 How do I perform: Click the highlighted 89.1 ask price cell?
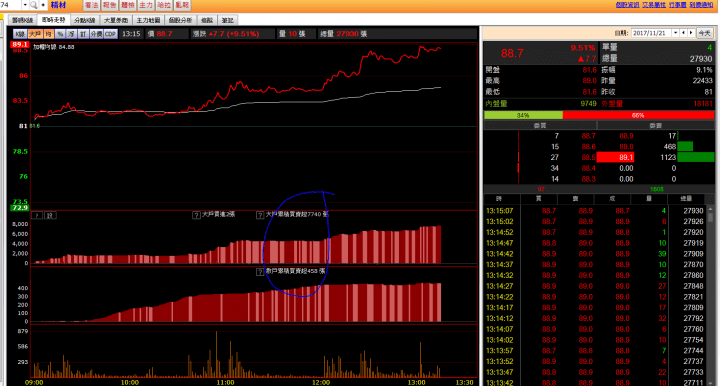point(615,157)
